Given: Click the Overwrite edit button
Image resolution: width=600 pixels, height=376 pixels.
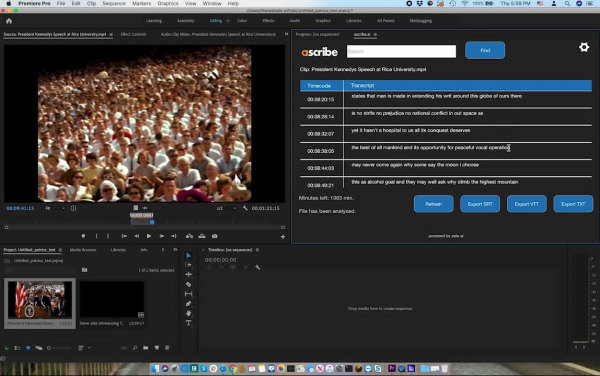Looking at the screenshot, I should point(202,236).
